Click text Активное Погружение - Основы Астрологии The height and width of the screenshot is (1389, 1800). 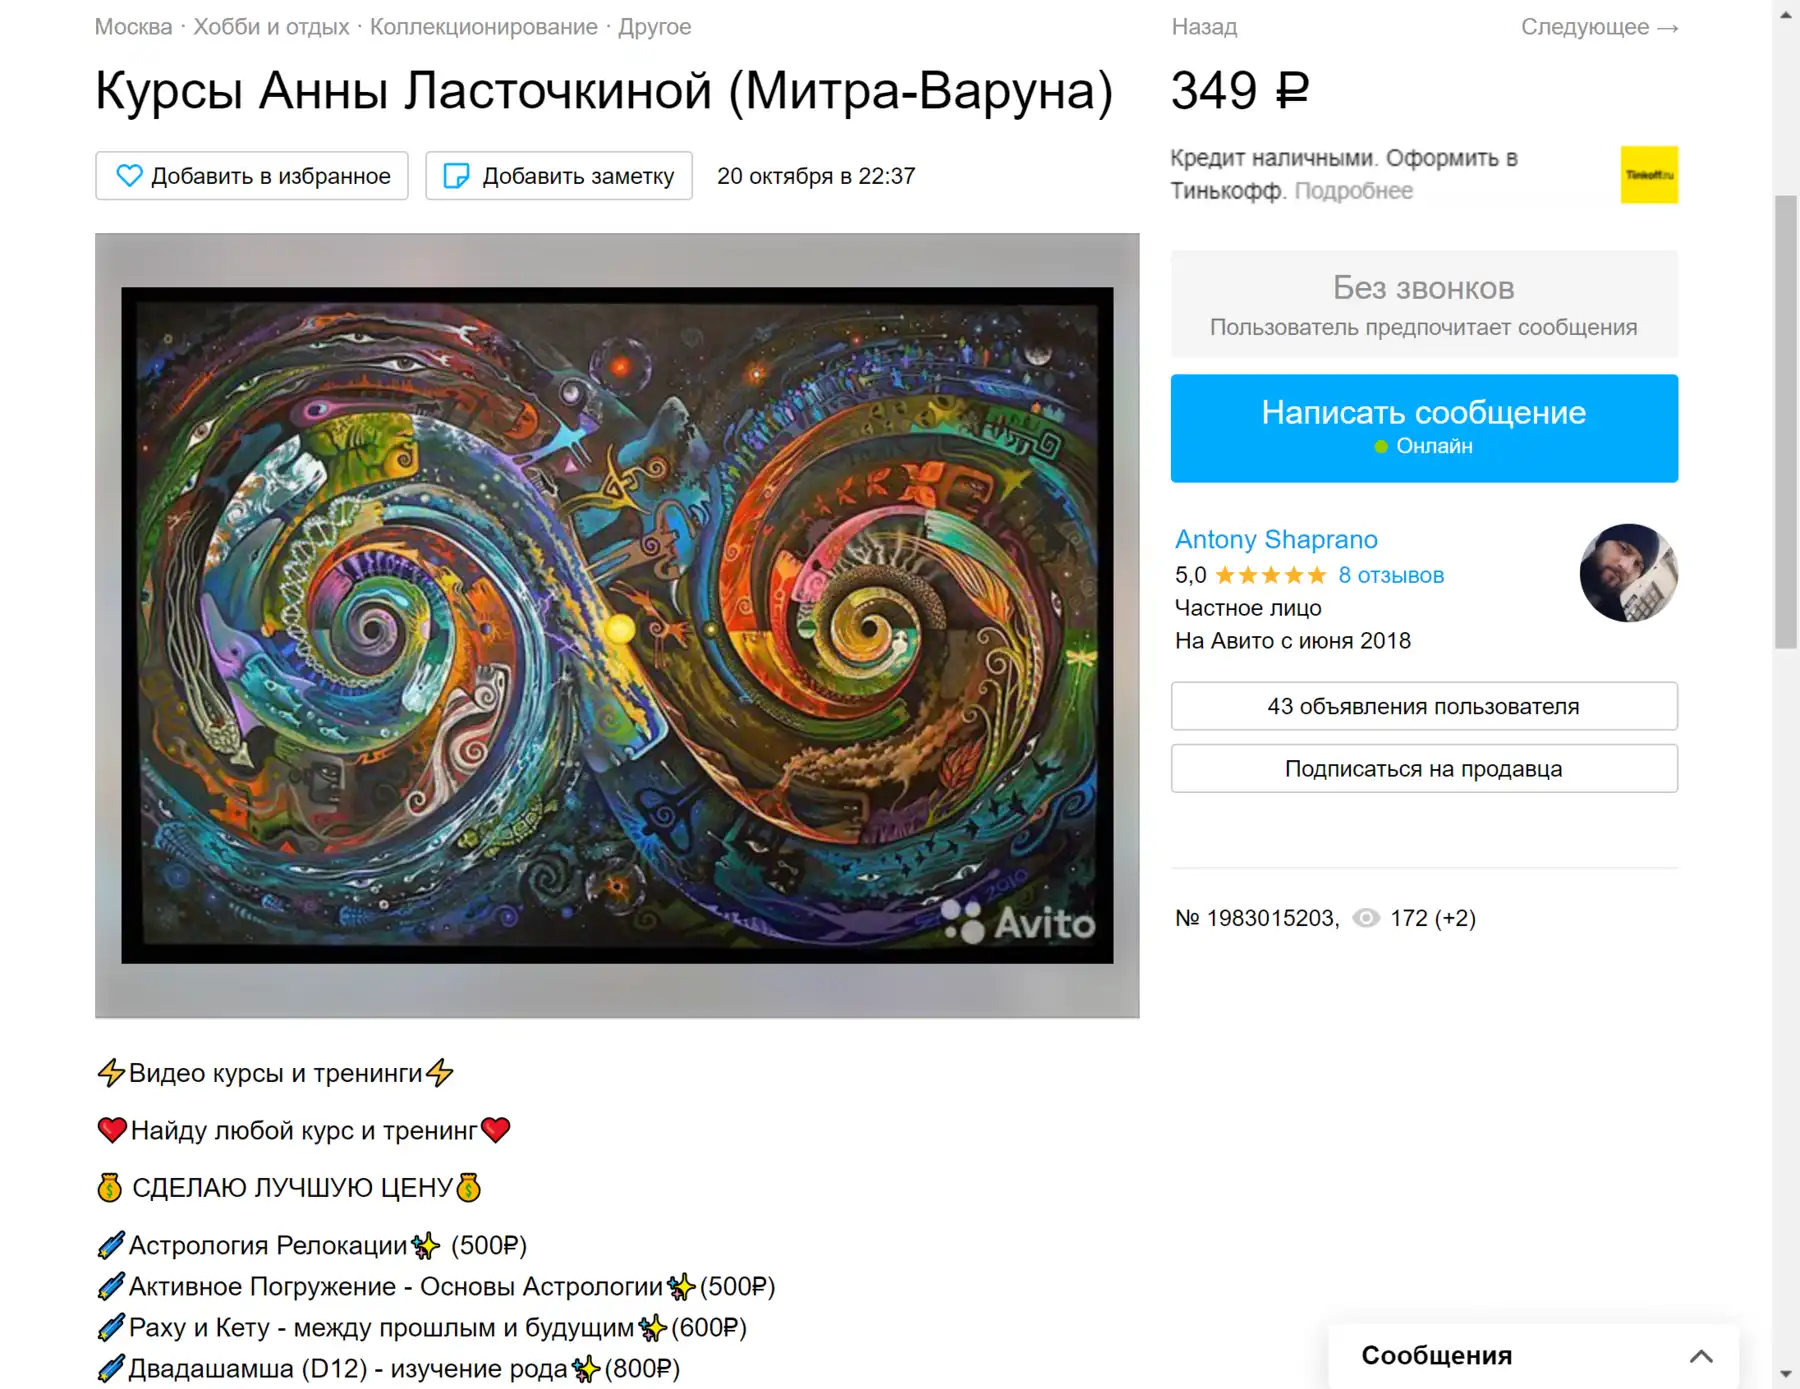click(x=436, y=1287)
